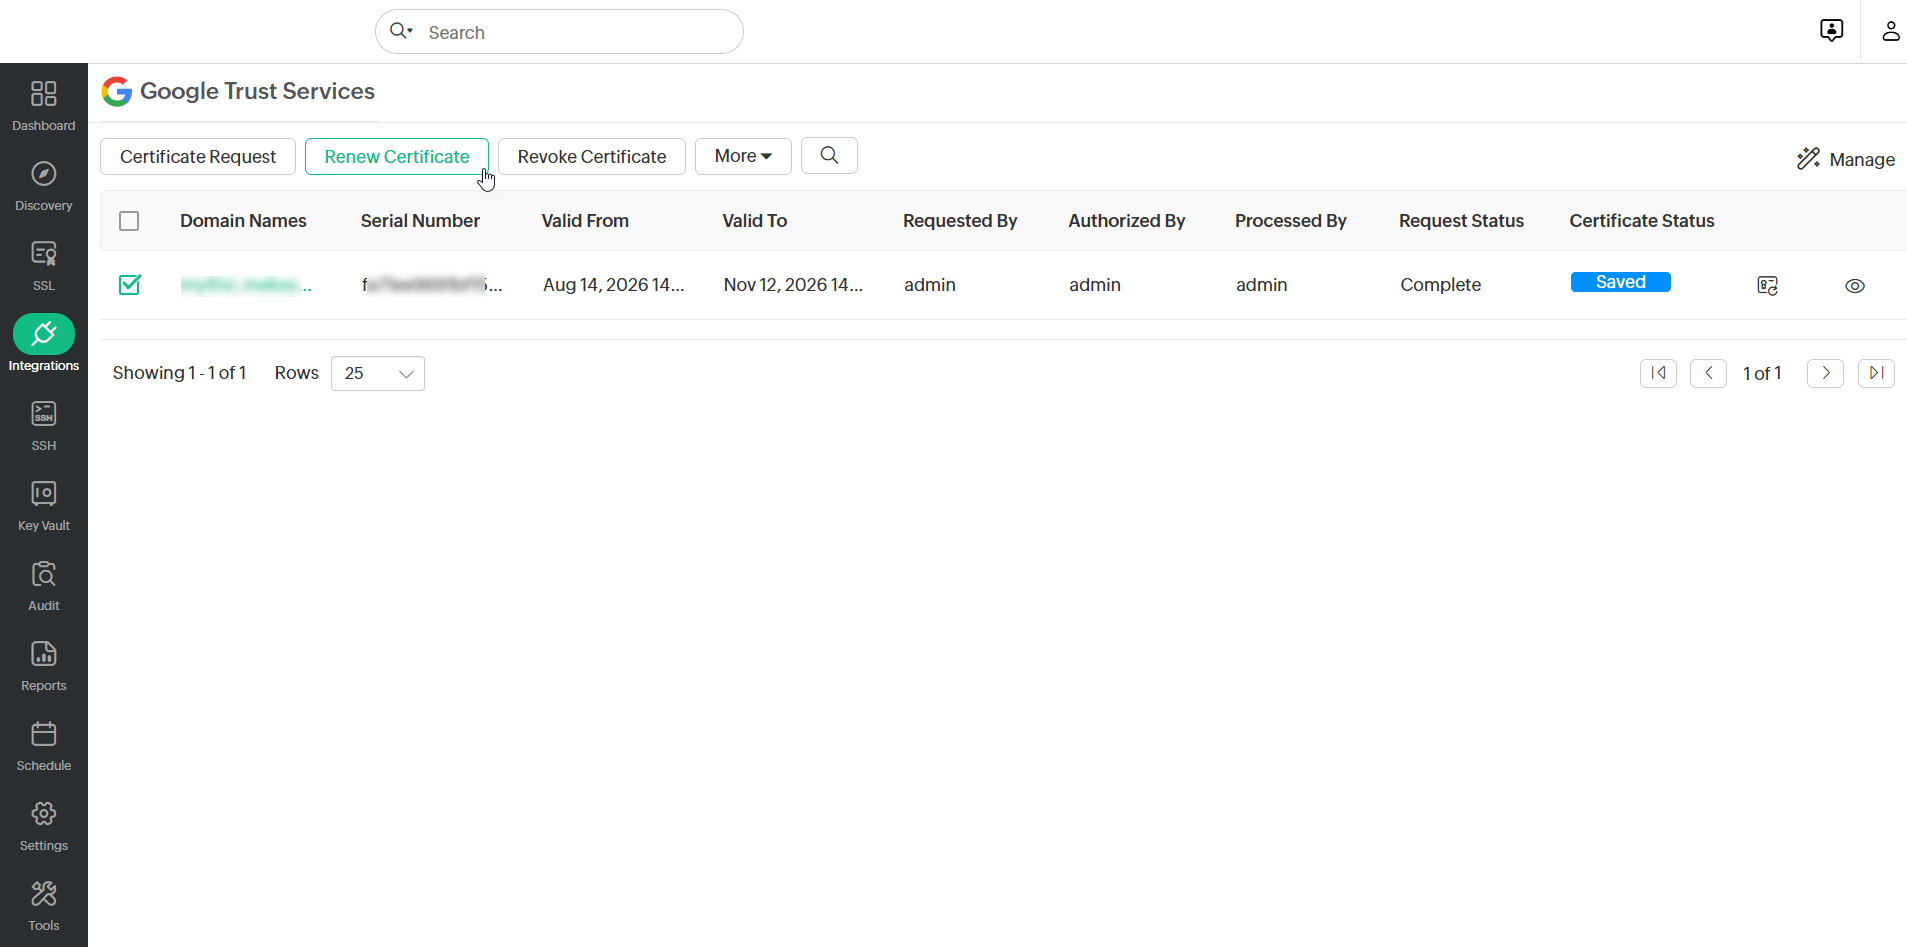Screen dimensions: 1907x947
Task: Go to the next page
Action: pyautogui.click(x=1825, y=373)
